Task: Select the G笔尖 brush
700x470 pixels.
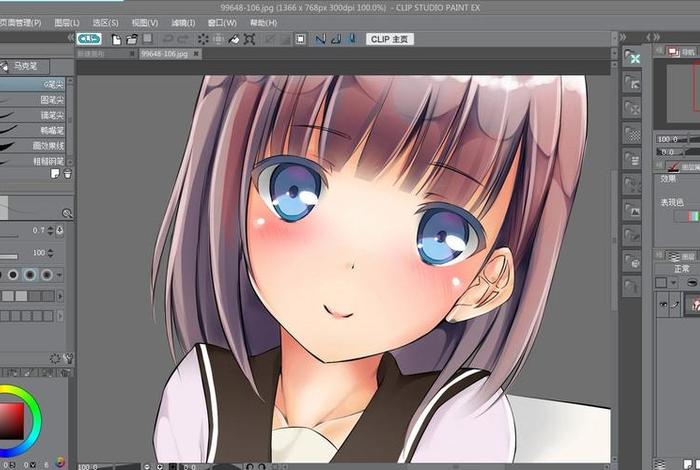Action: pos(32,84)
